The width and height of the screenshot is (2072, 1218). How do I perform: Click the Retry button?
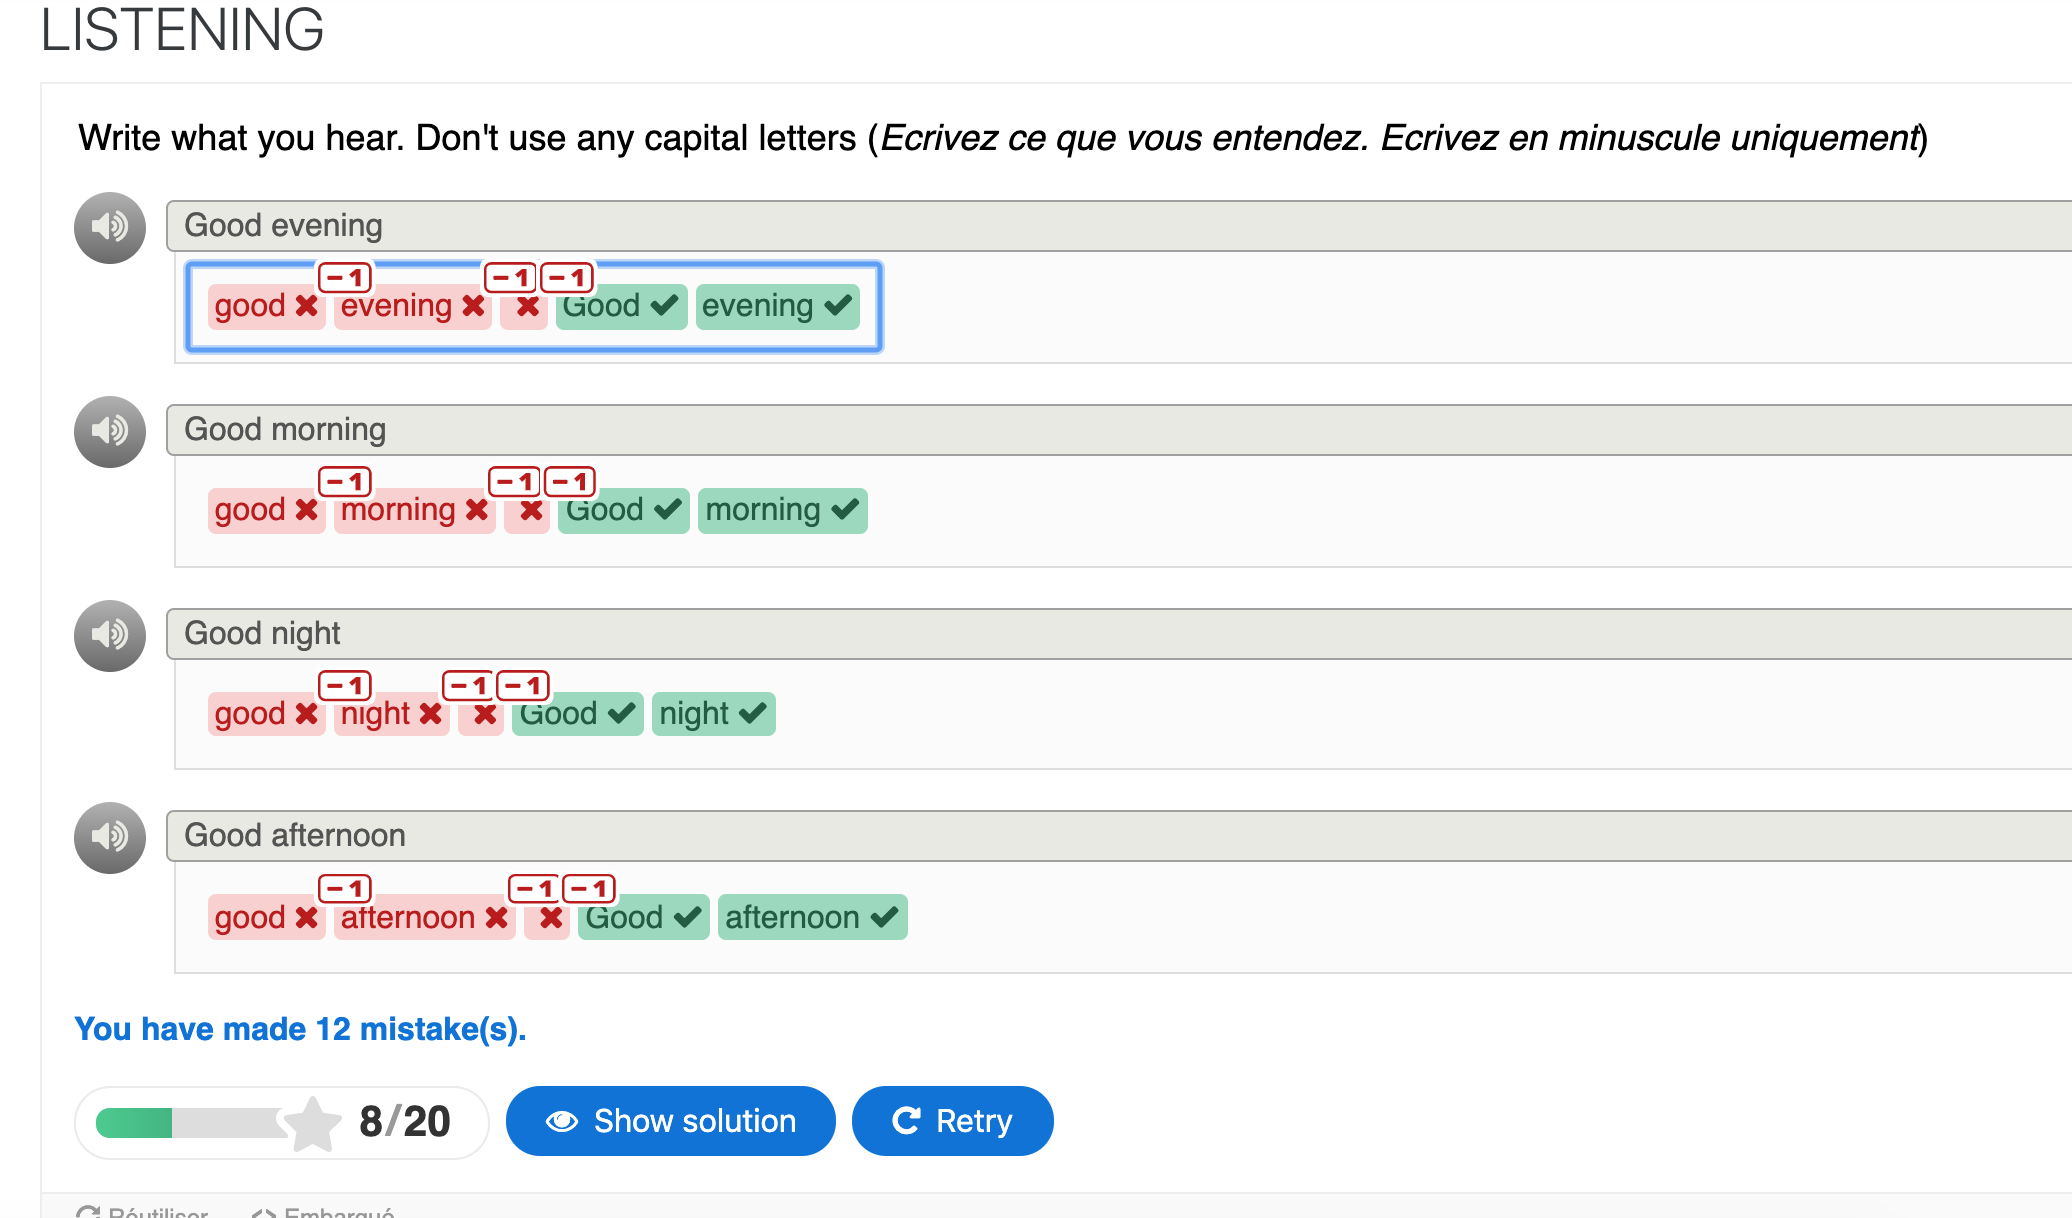(952, 1121)
